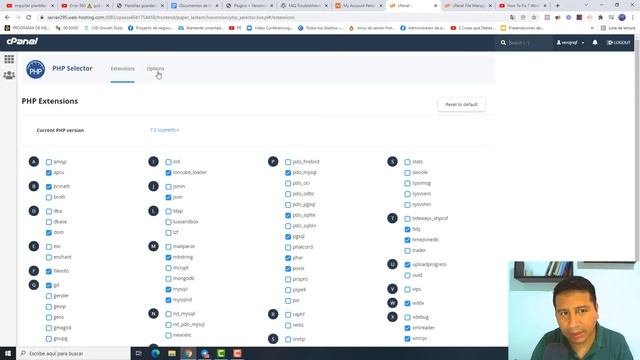The image size is (640, 360).
Task: Click the PHP Selector round logo
Action: point(36,69)
